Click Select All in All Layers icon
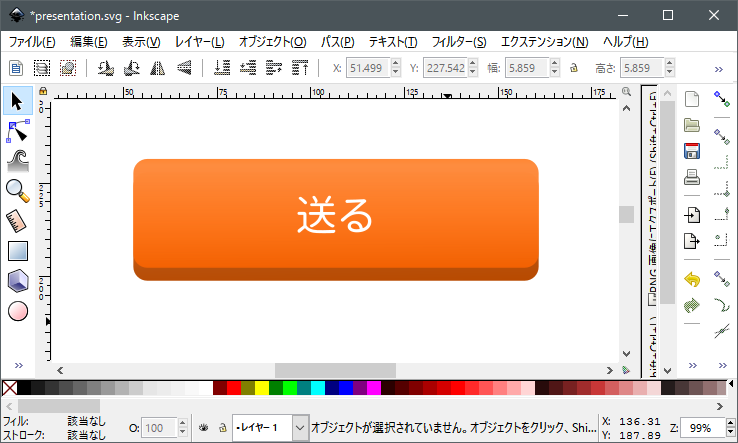 click(42, 68)
